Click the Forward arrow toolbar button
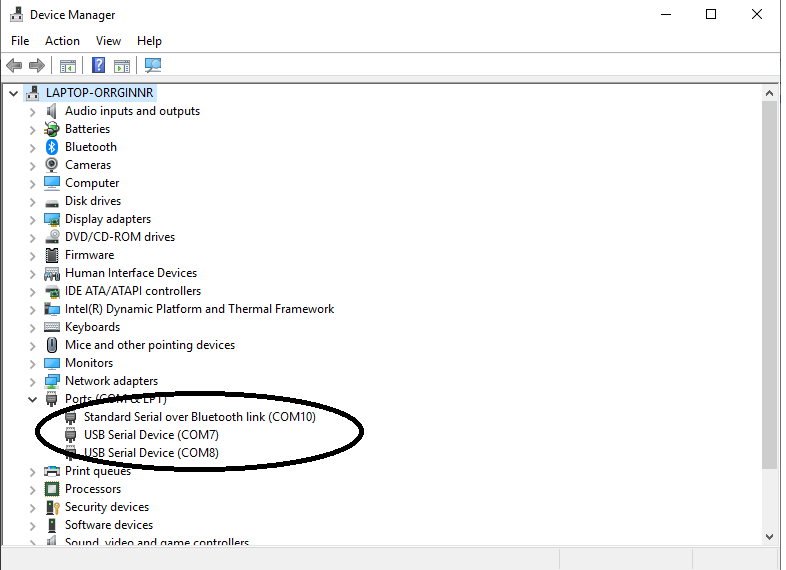Screen dimensions: 786x570 [37, 66]
